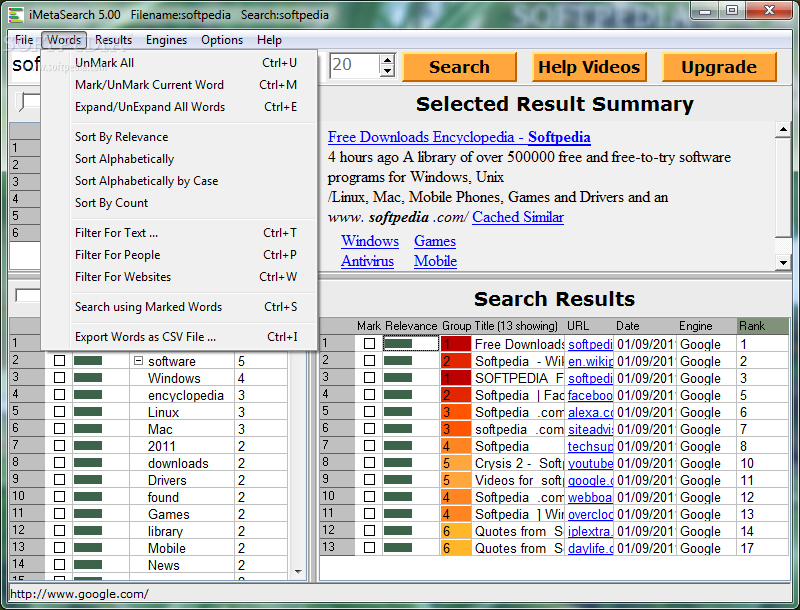Follow the Antivirus link in summary
The image size is (800, 610).
click(x=367, y=261)
